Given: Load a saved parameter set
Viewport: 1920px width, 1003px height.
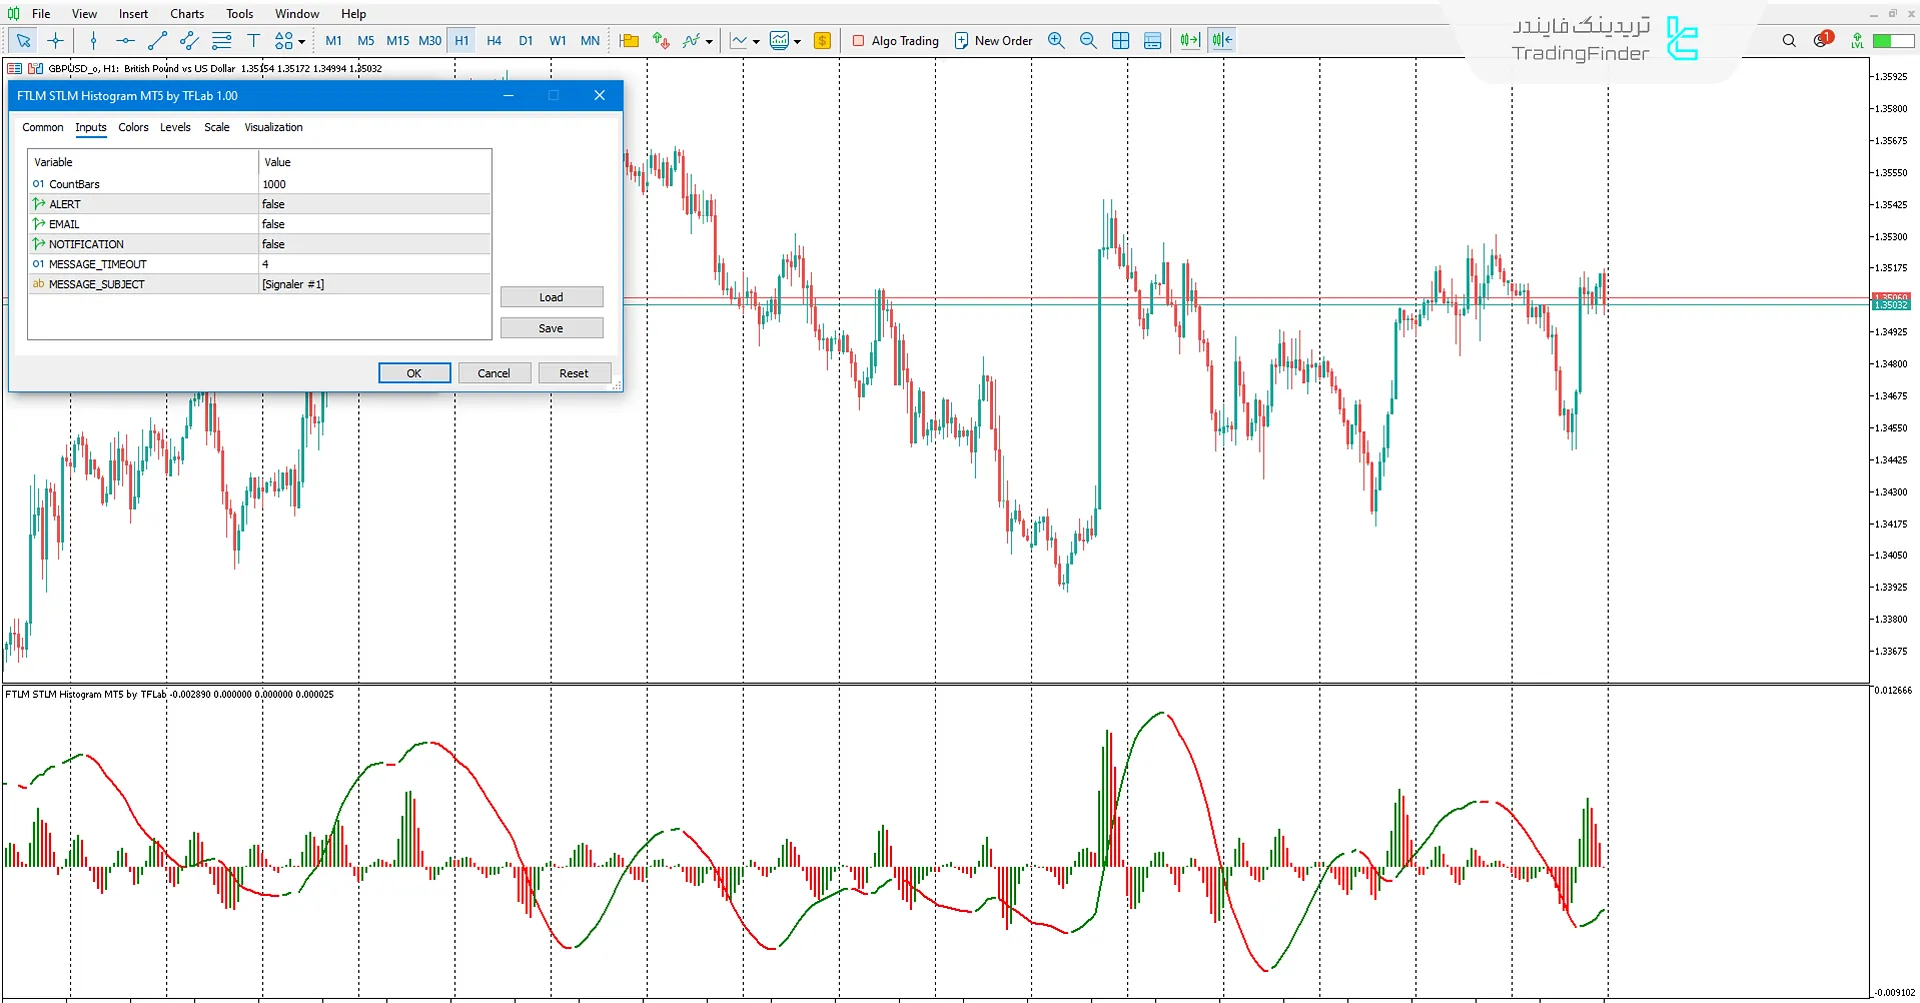Looking at the screenshot, I should [551, 296].
